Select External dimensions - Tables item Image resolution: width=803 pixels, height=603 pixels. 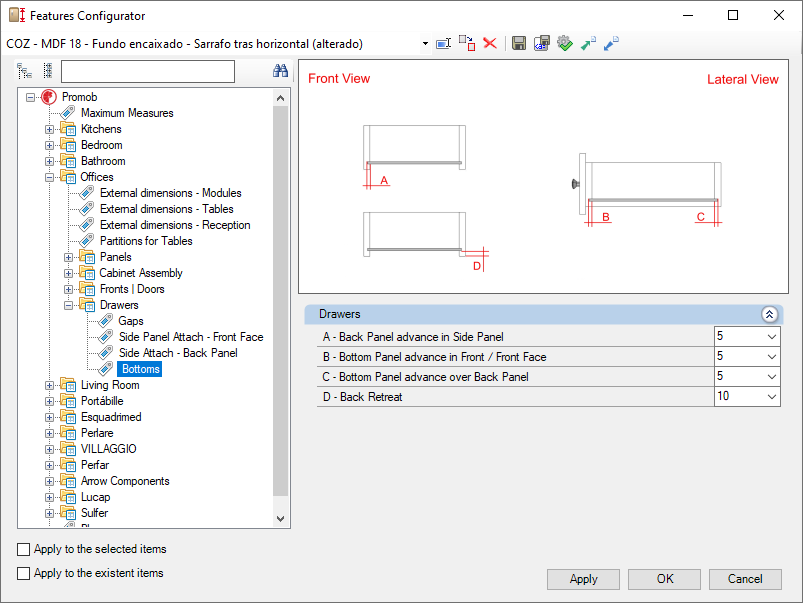pyautogui.click(x=166, y=209)
